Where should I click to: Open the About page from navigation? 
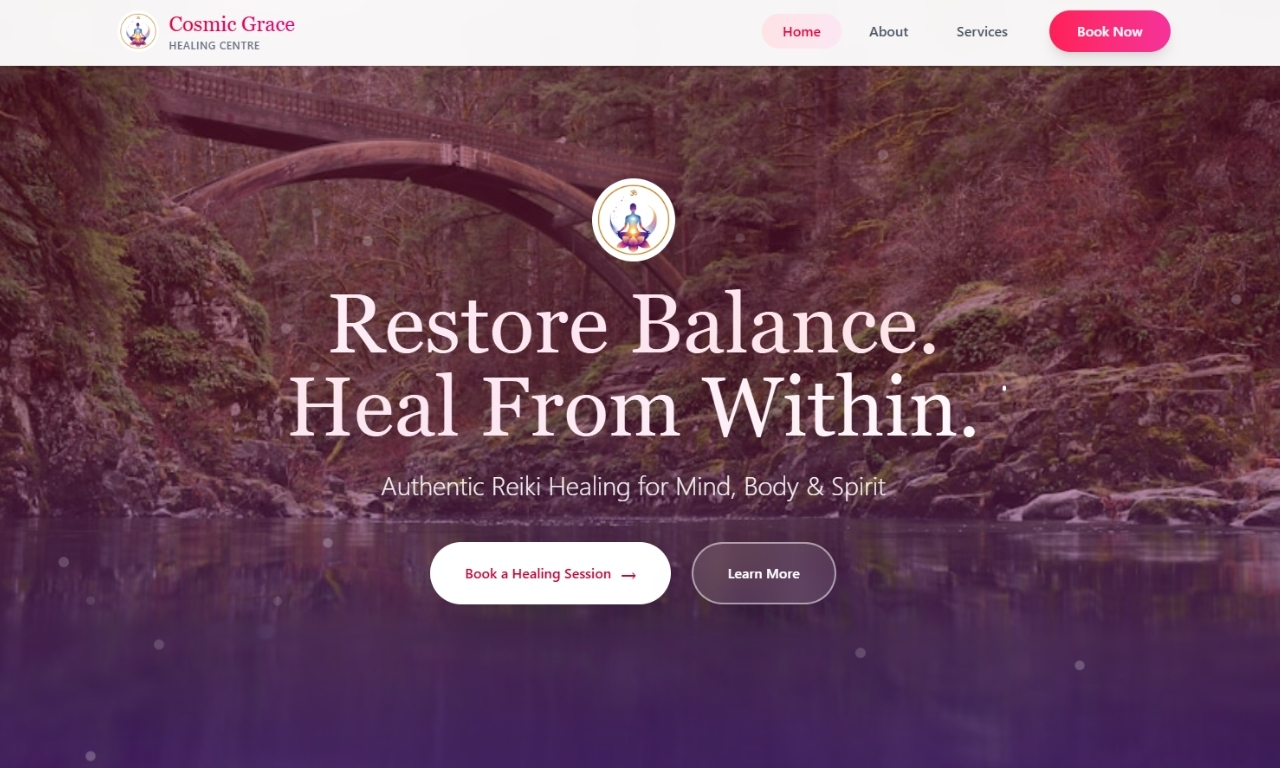[888, 31]
